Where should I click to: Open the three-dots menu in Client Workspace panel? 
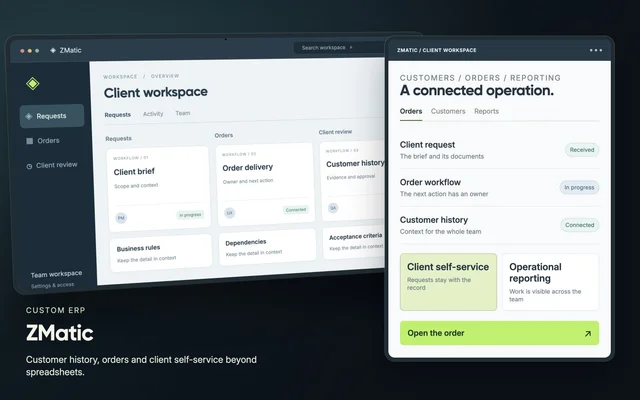[596, 50]
